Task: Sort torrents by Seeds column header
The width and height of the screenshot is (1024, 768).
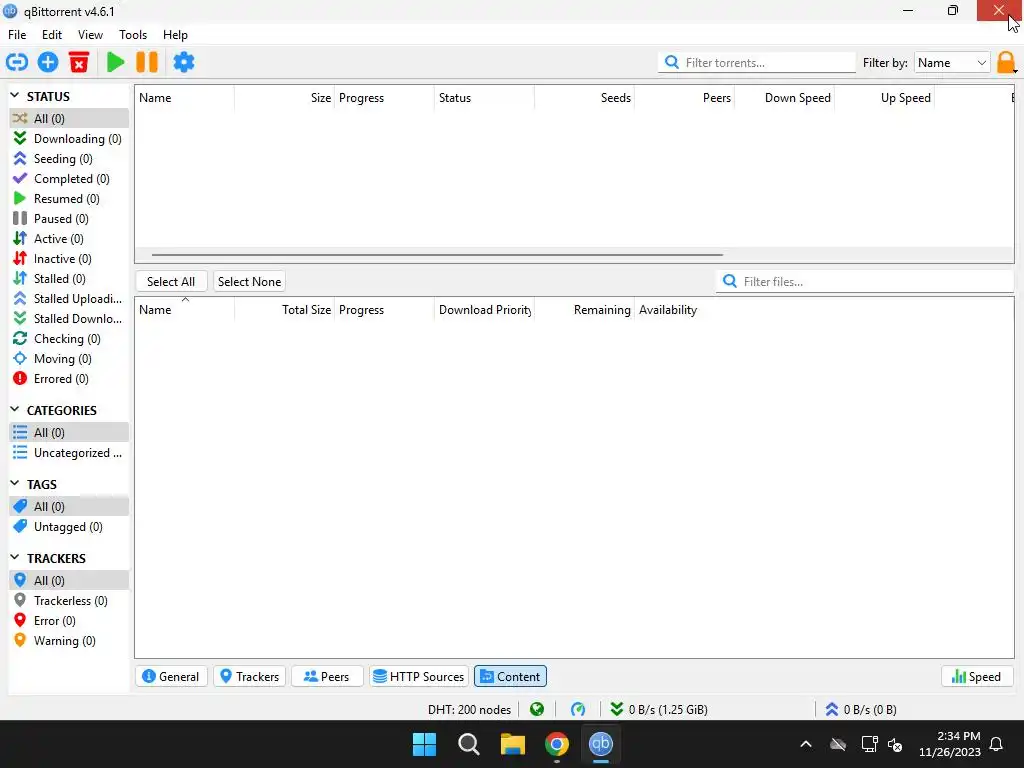Action: 584,98
